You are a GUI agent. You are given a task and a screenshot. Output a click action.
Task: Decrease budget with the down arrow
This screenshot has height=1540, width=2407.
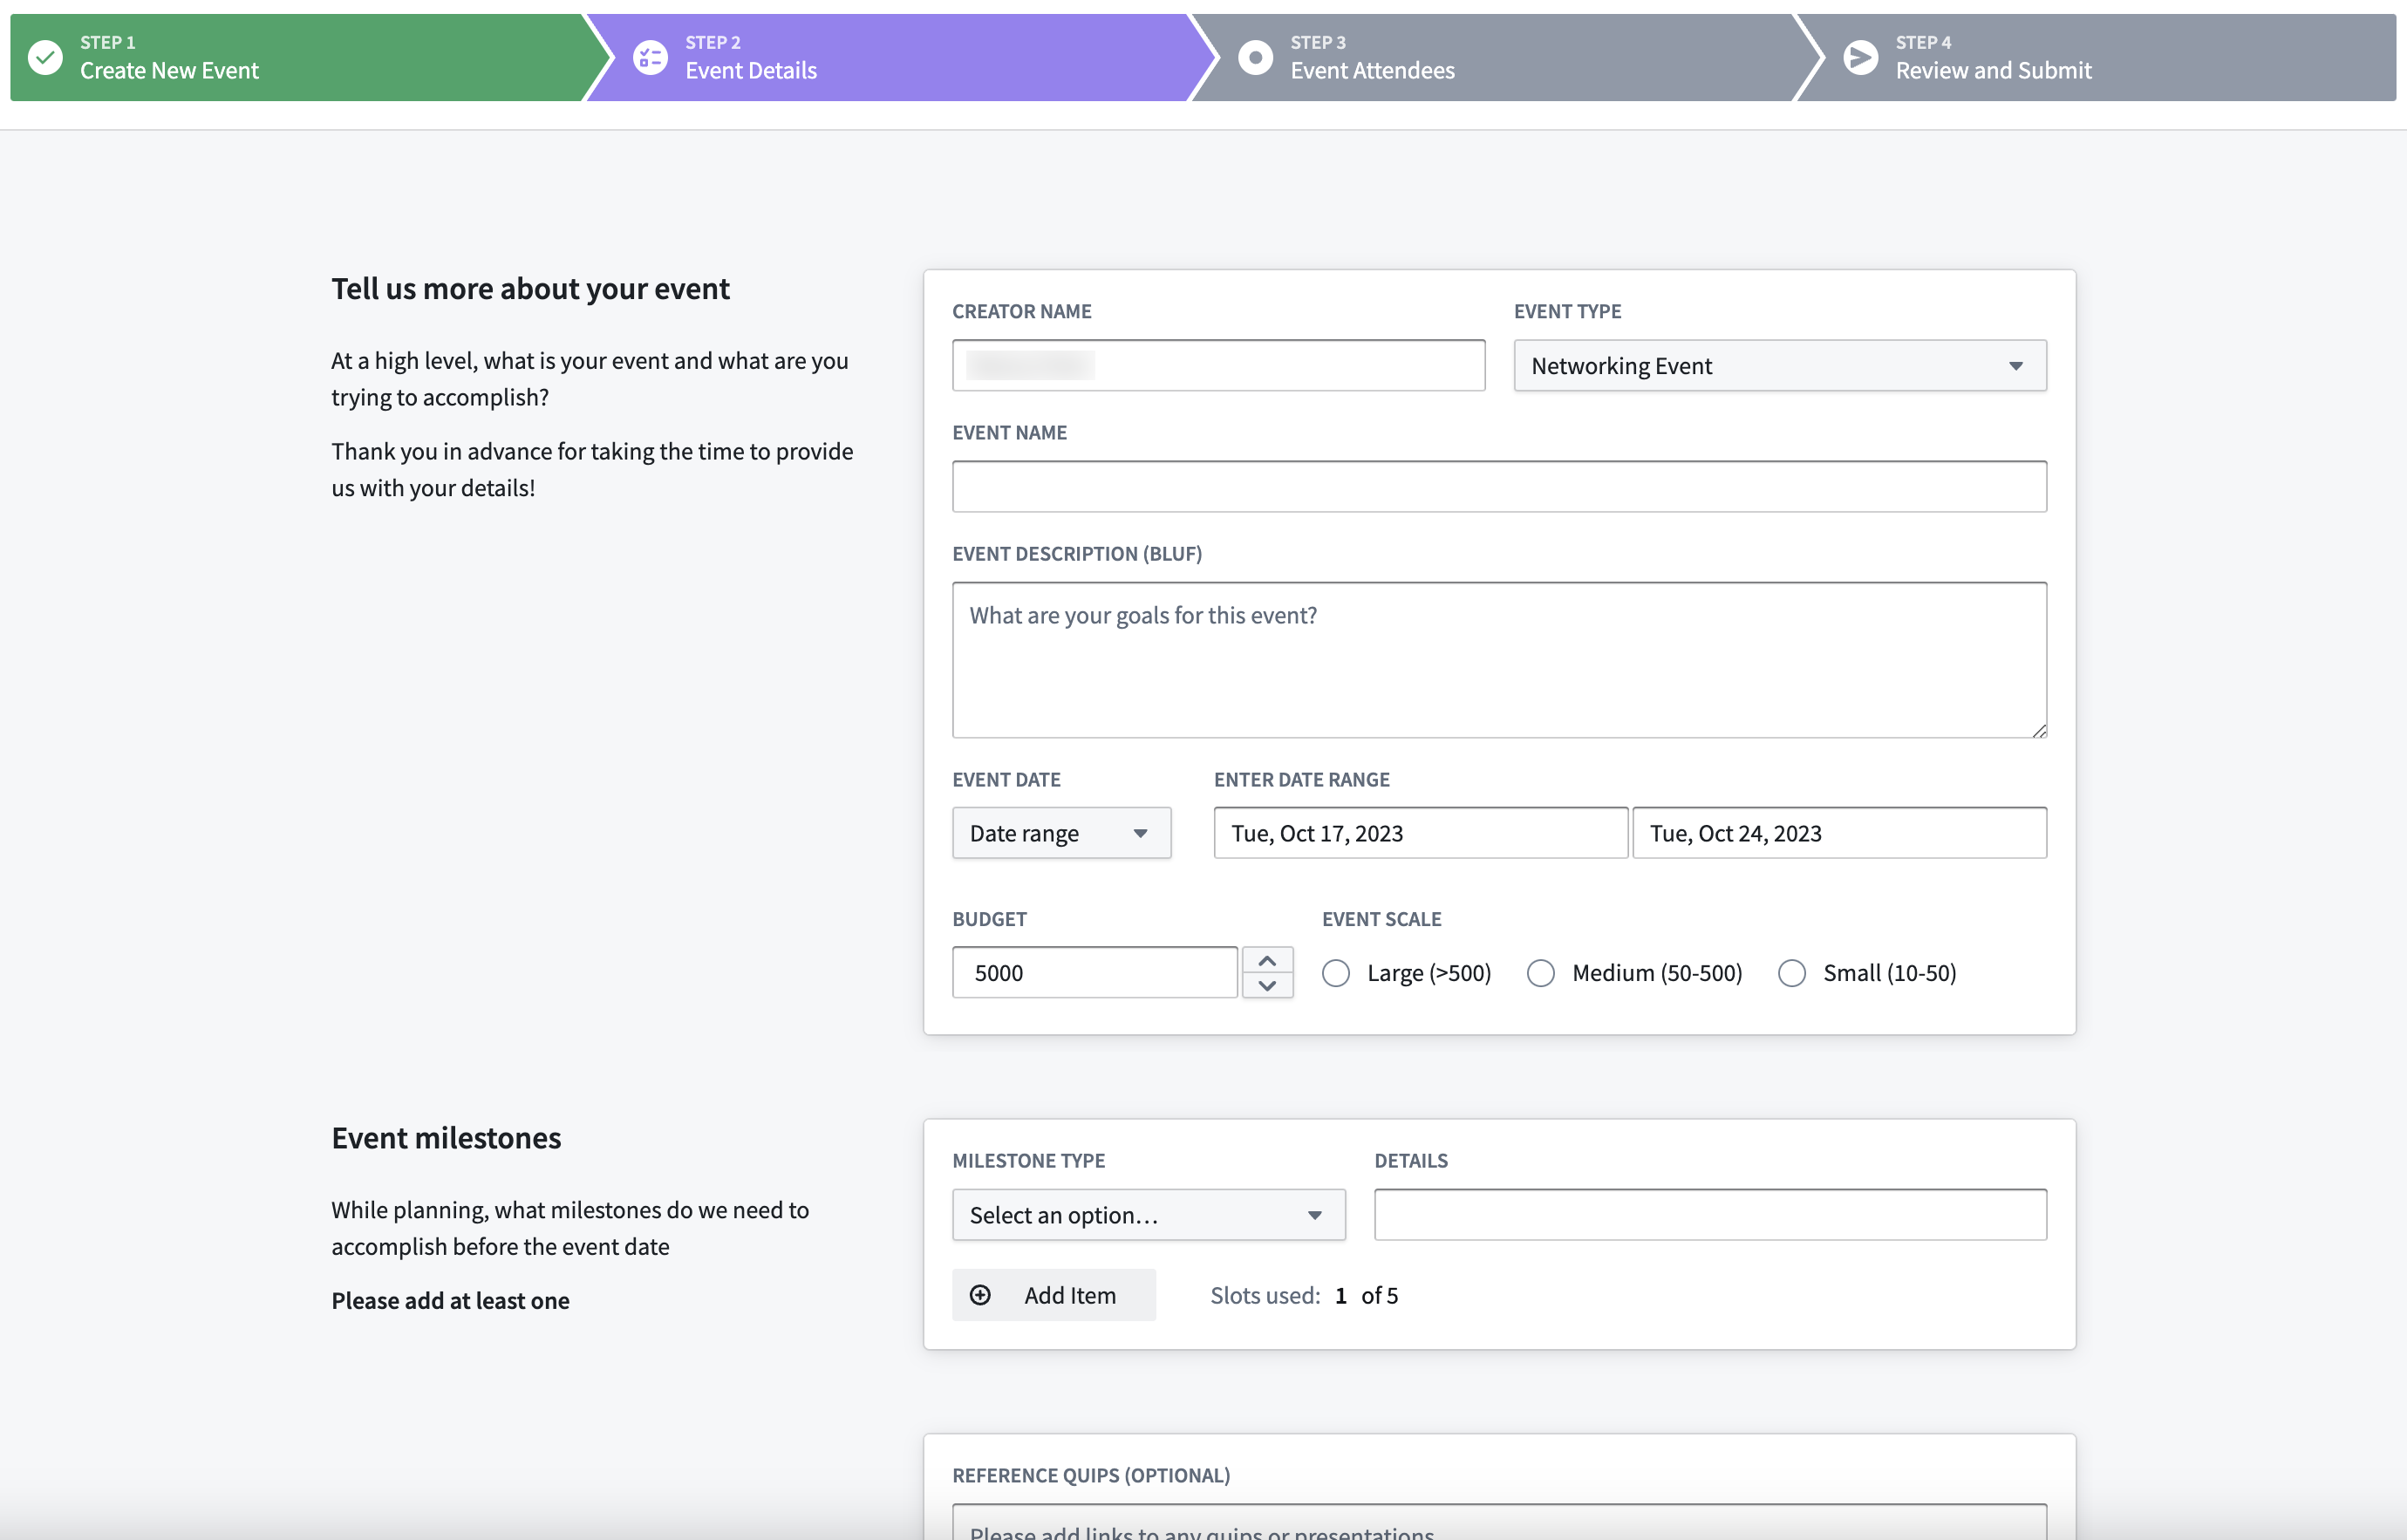[x=1267, y=985]
